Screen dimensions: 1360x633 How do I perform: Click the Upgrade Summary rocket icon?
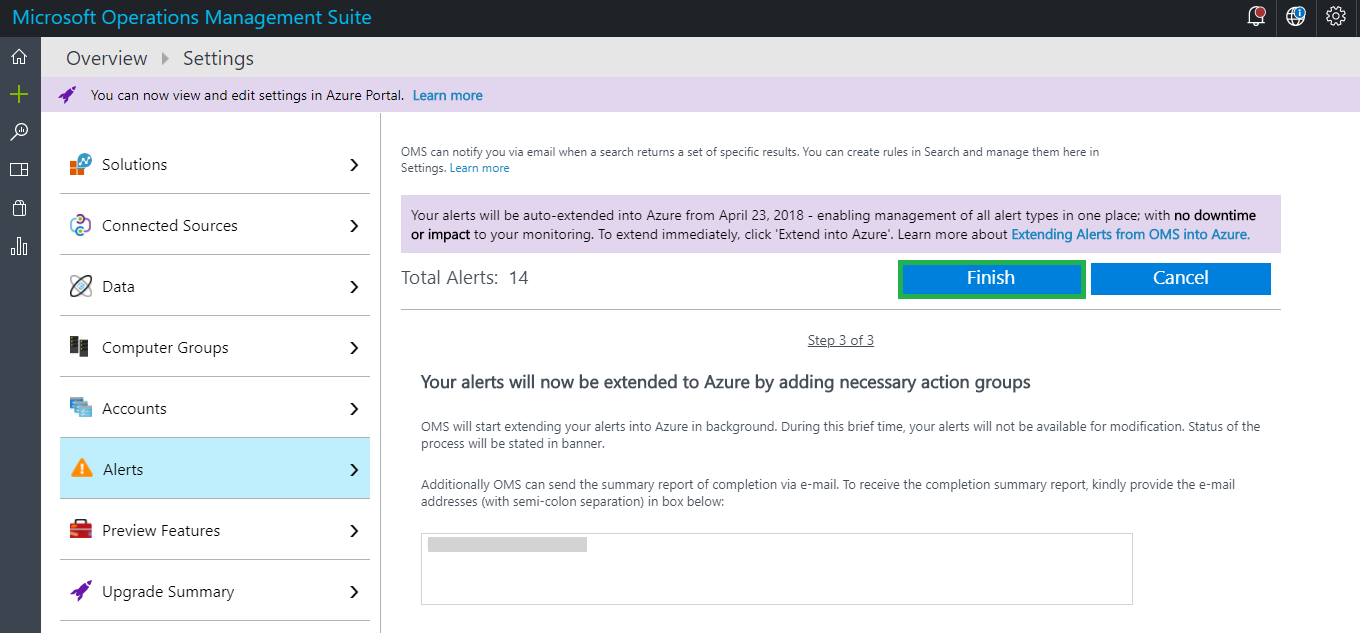click(81, 591)
